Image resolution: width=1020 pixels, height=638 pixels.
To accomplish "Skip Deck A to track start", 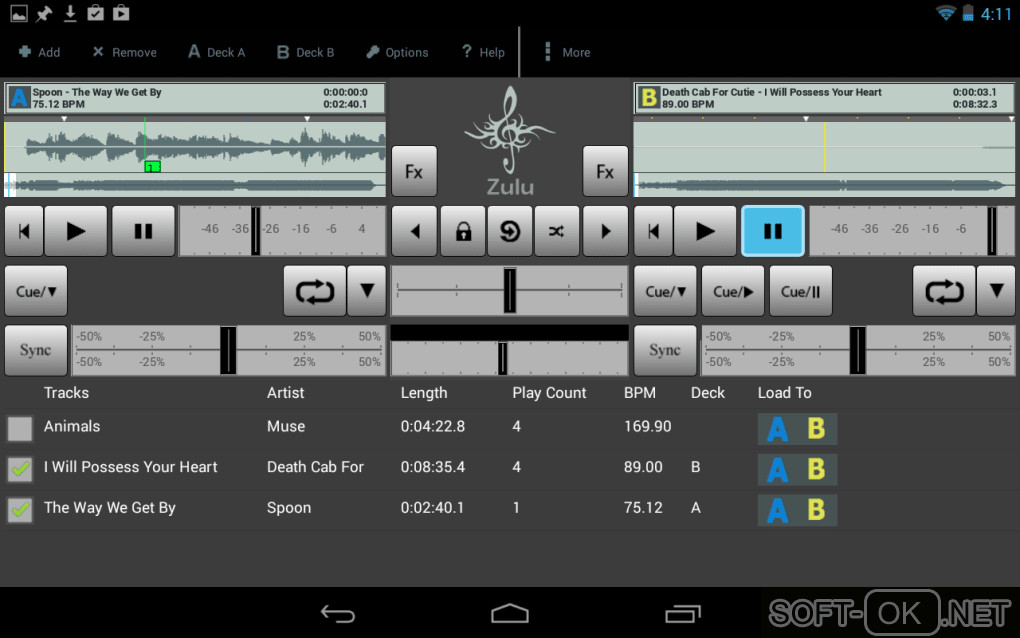I will tap(24, 231).
